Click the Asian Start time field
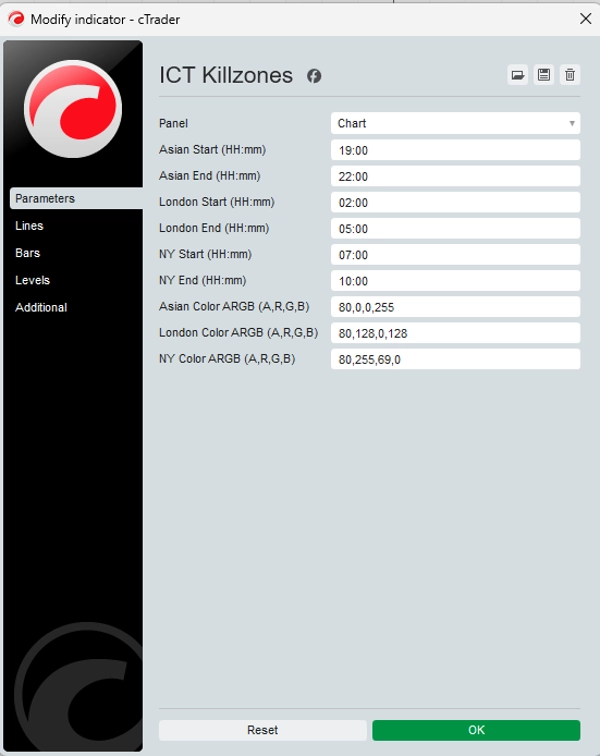The image size is (600, 756). point(455,150)
